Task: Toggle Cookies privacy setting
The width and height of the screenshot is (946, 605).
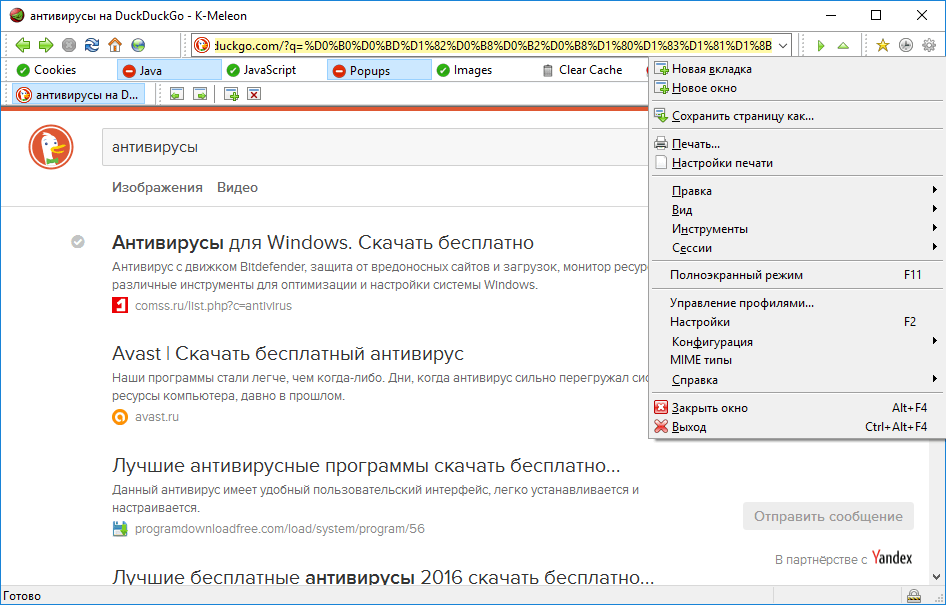Action: (46, 71)
